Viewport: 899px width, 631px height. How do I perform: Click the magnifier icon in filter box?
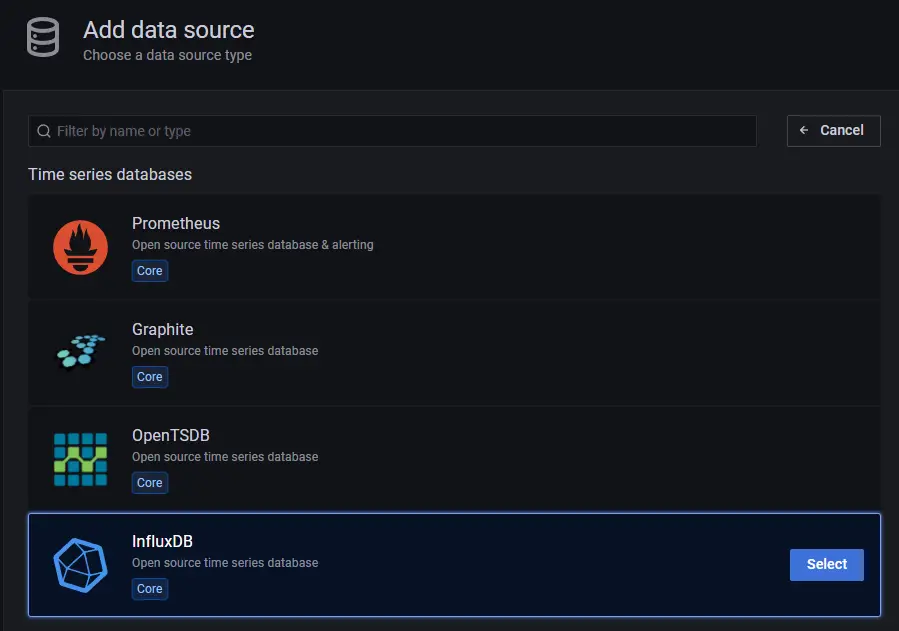pos(44,131)
